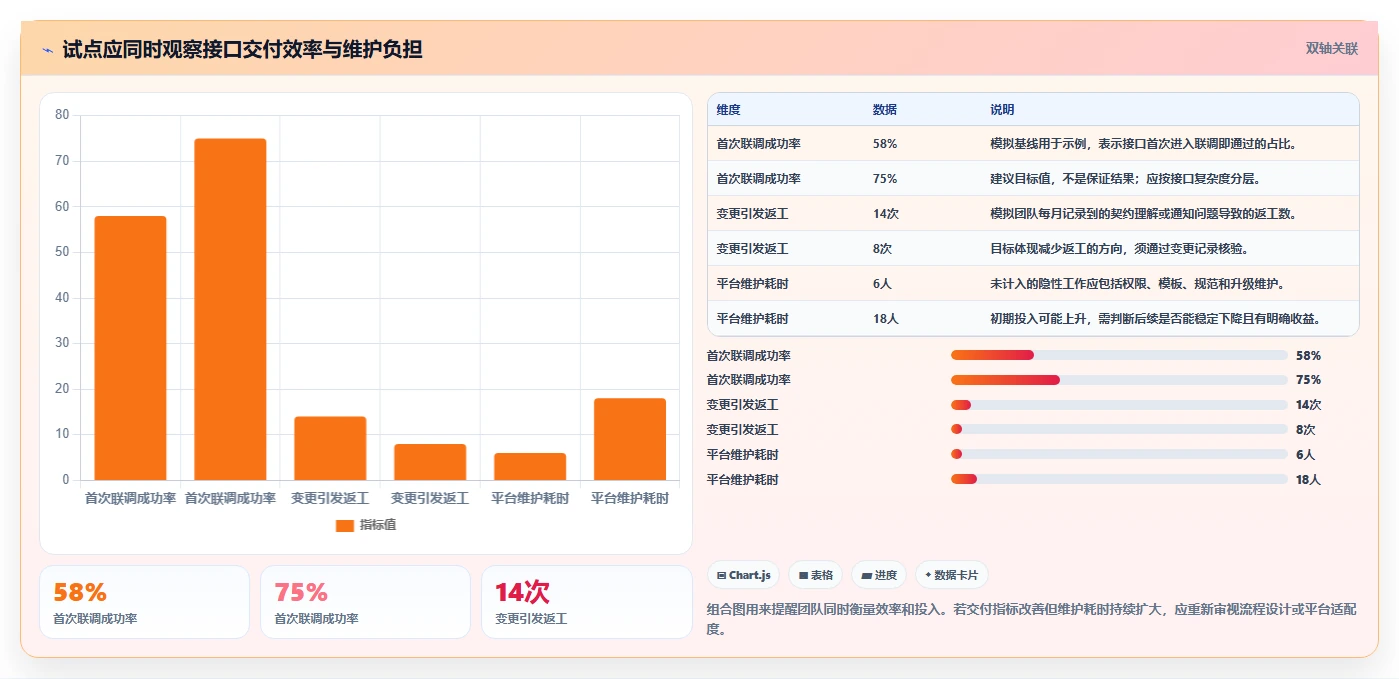The height and width of the screenshot is (679, 1399).
Task: Click the description starting 建议目标值
Action: 1125,179
